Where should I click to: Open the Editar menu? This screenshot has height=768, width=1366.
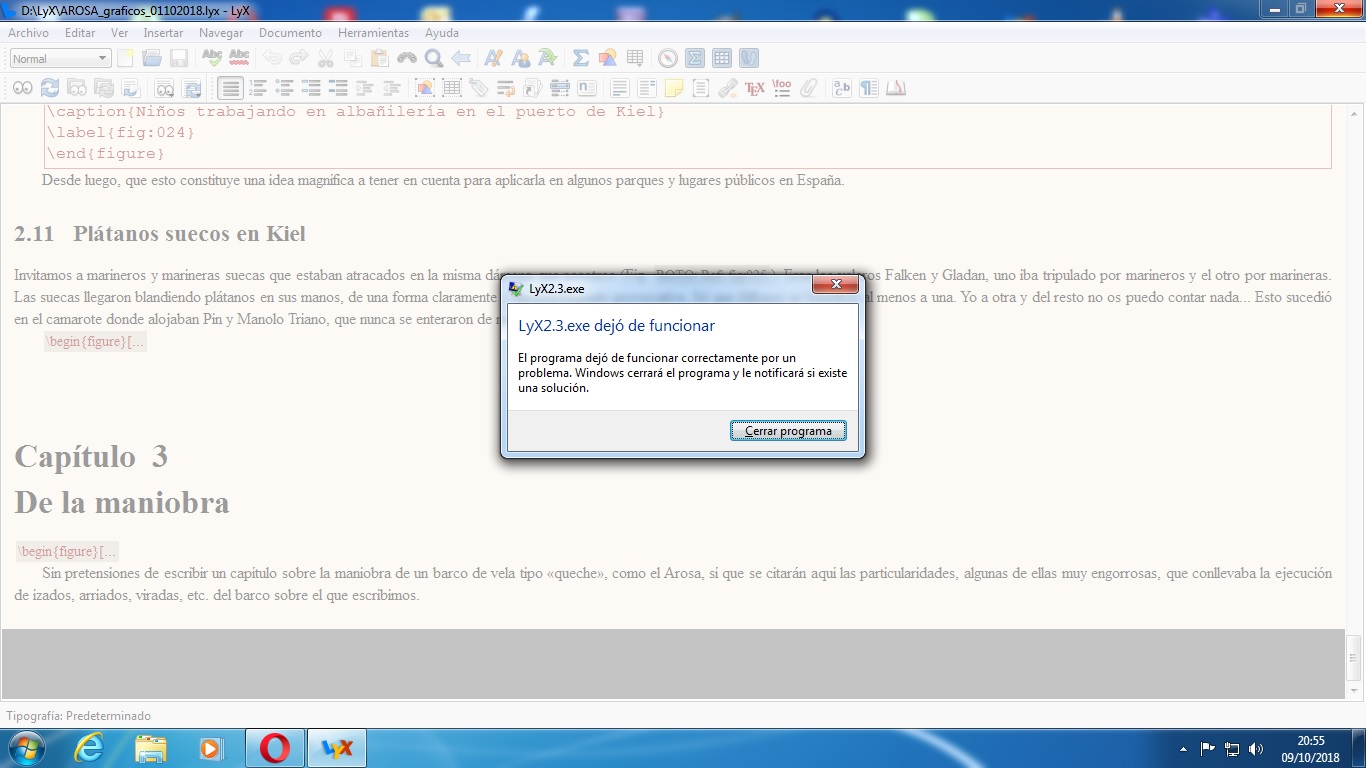[80, 33]
